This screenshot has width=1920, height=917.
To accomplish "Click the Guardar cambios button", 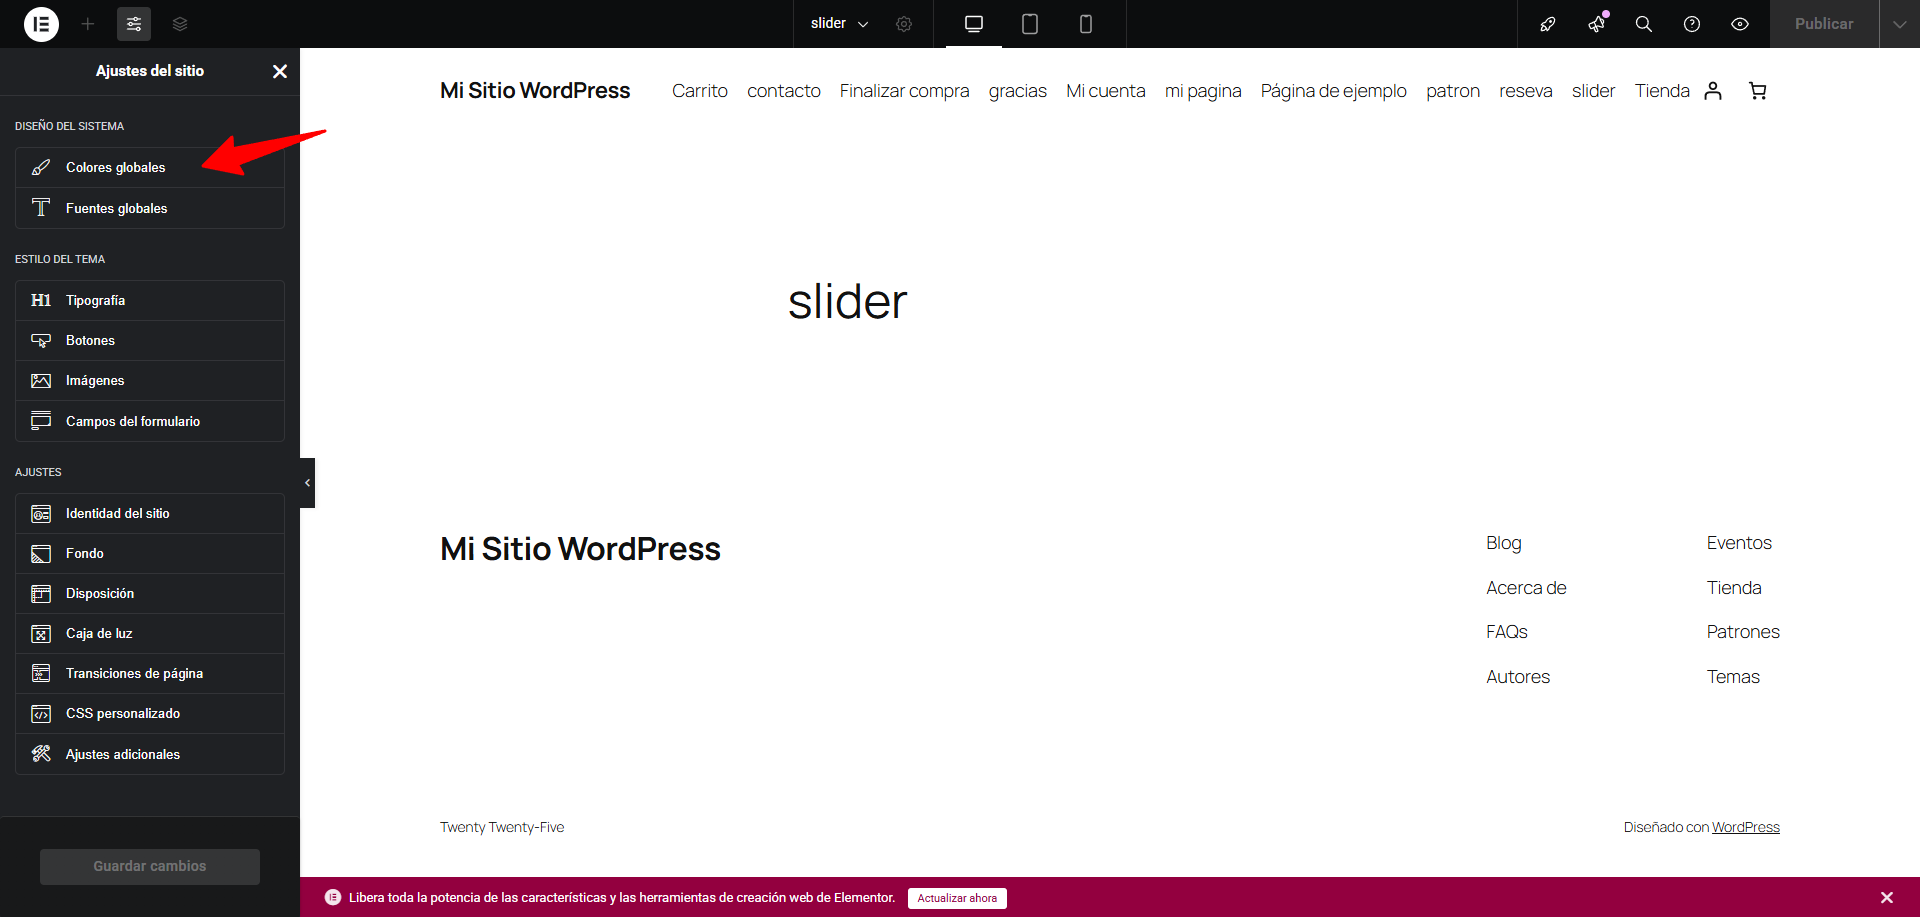I will click(x=150, y=866).
